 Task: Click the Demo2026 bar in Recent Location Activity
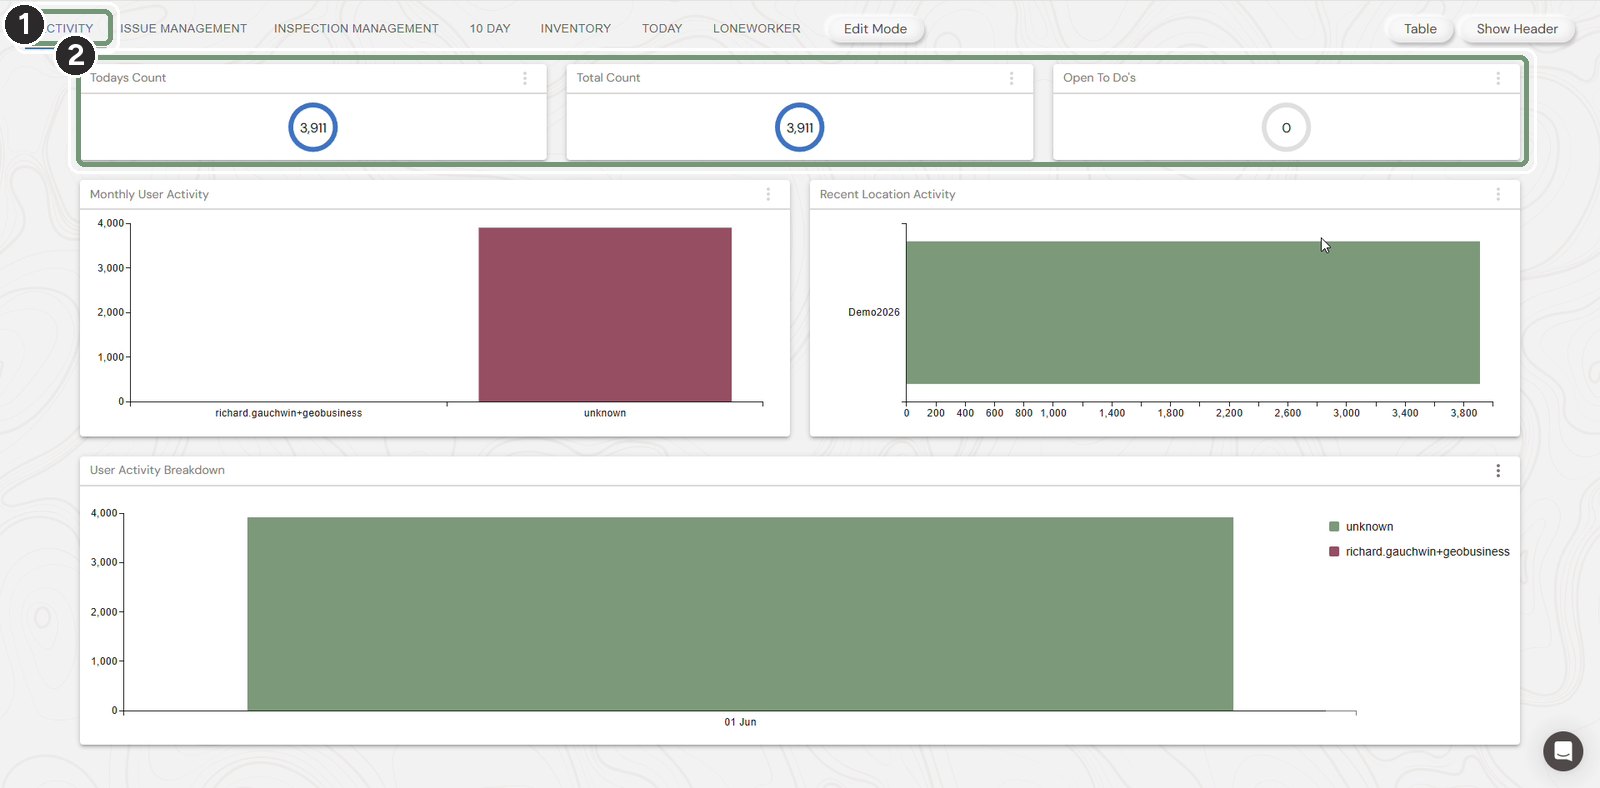click(x=1193, y=312)
